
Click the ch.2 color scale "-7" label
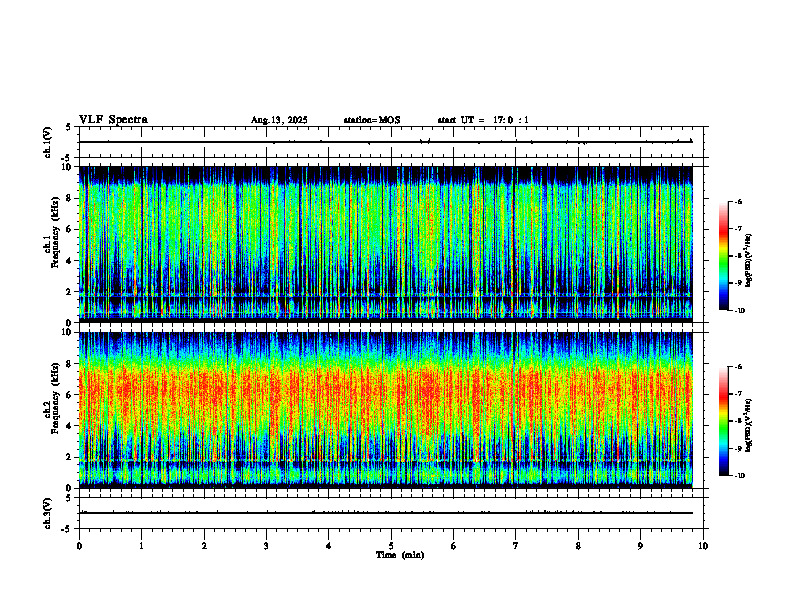738,394
